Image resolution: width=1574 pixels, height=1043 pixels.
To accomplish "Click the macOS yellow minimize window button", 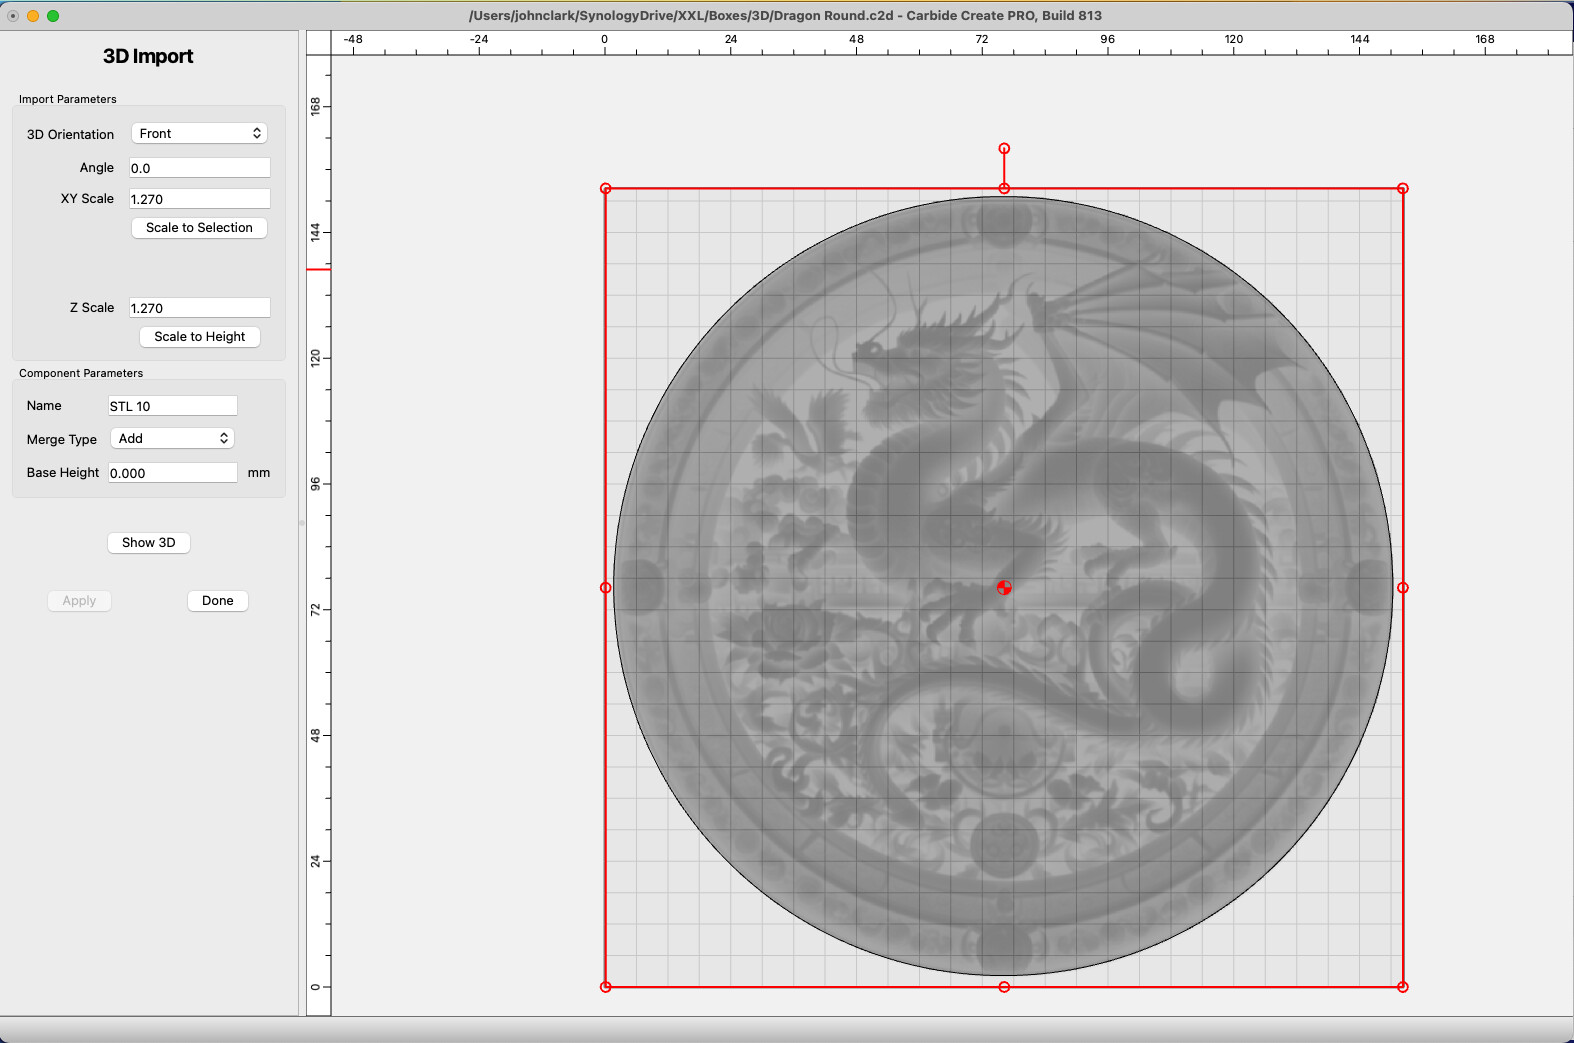I will coord(33,15).
